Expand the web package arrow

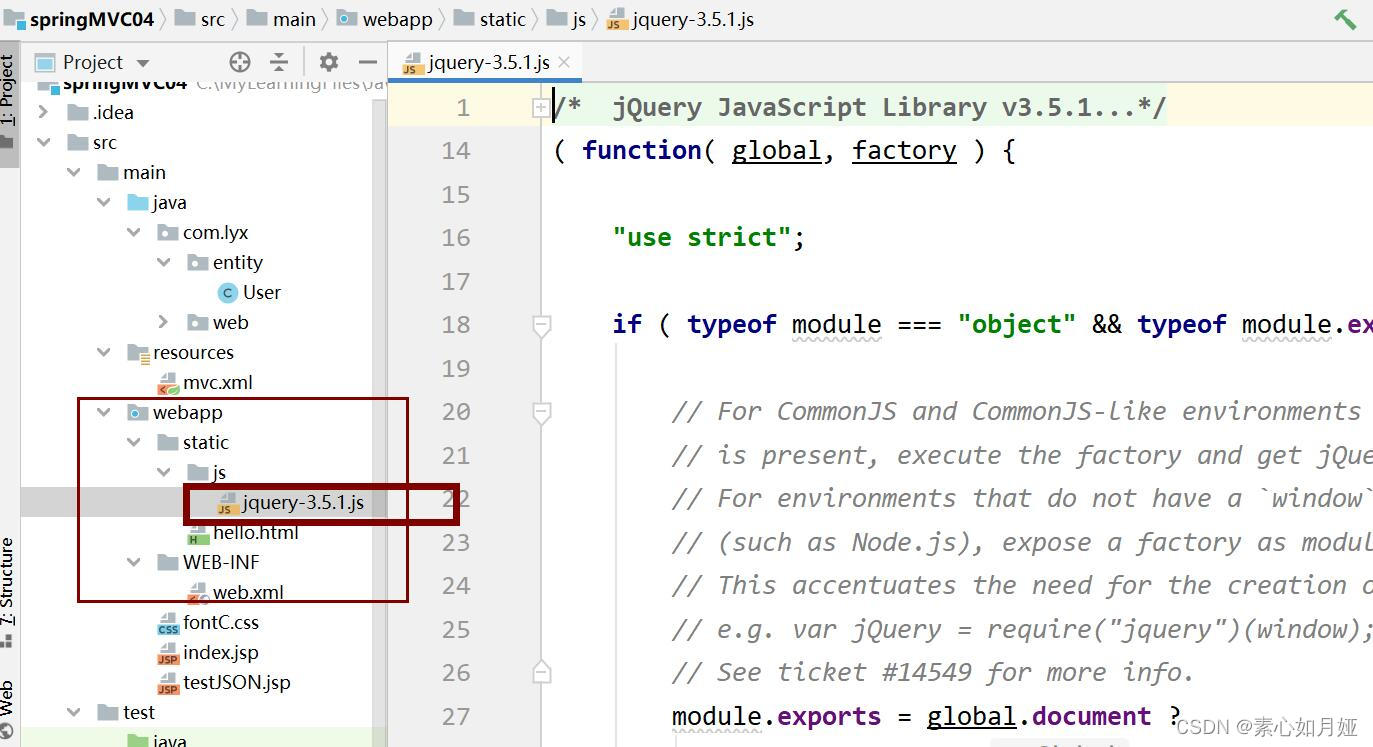pos(164,322)
